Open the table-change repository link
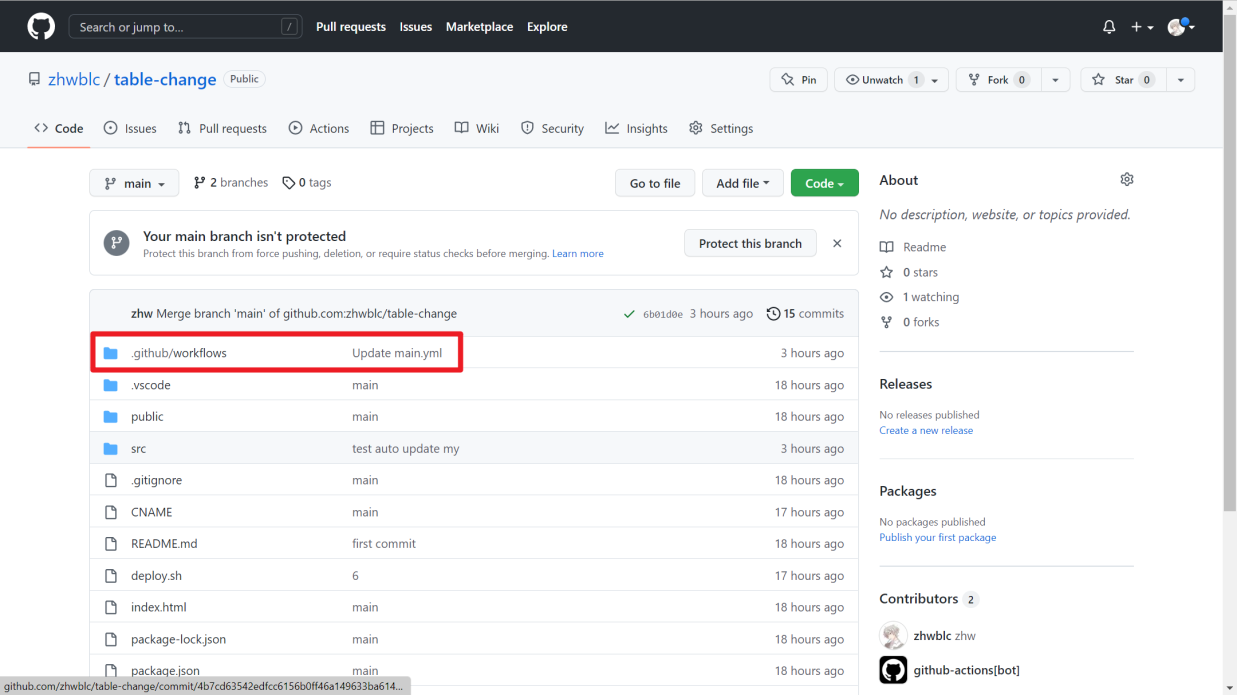This screenshot has width=1237, height=695. [165, 79]
